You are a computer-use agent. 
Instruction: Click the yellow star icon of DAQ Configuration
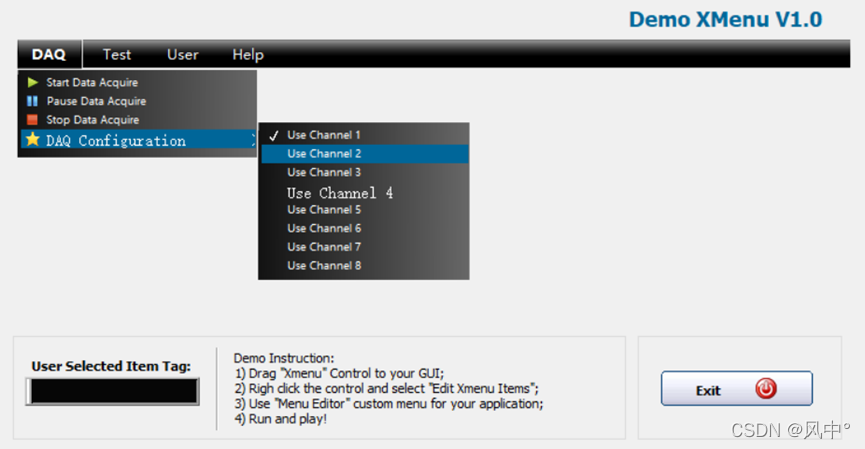click(x=33, y=140)
